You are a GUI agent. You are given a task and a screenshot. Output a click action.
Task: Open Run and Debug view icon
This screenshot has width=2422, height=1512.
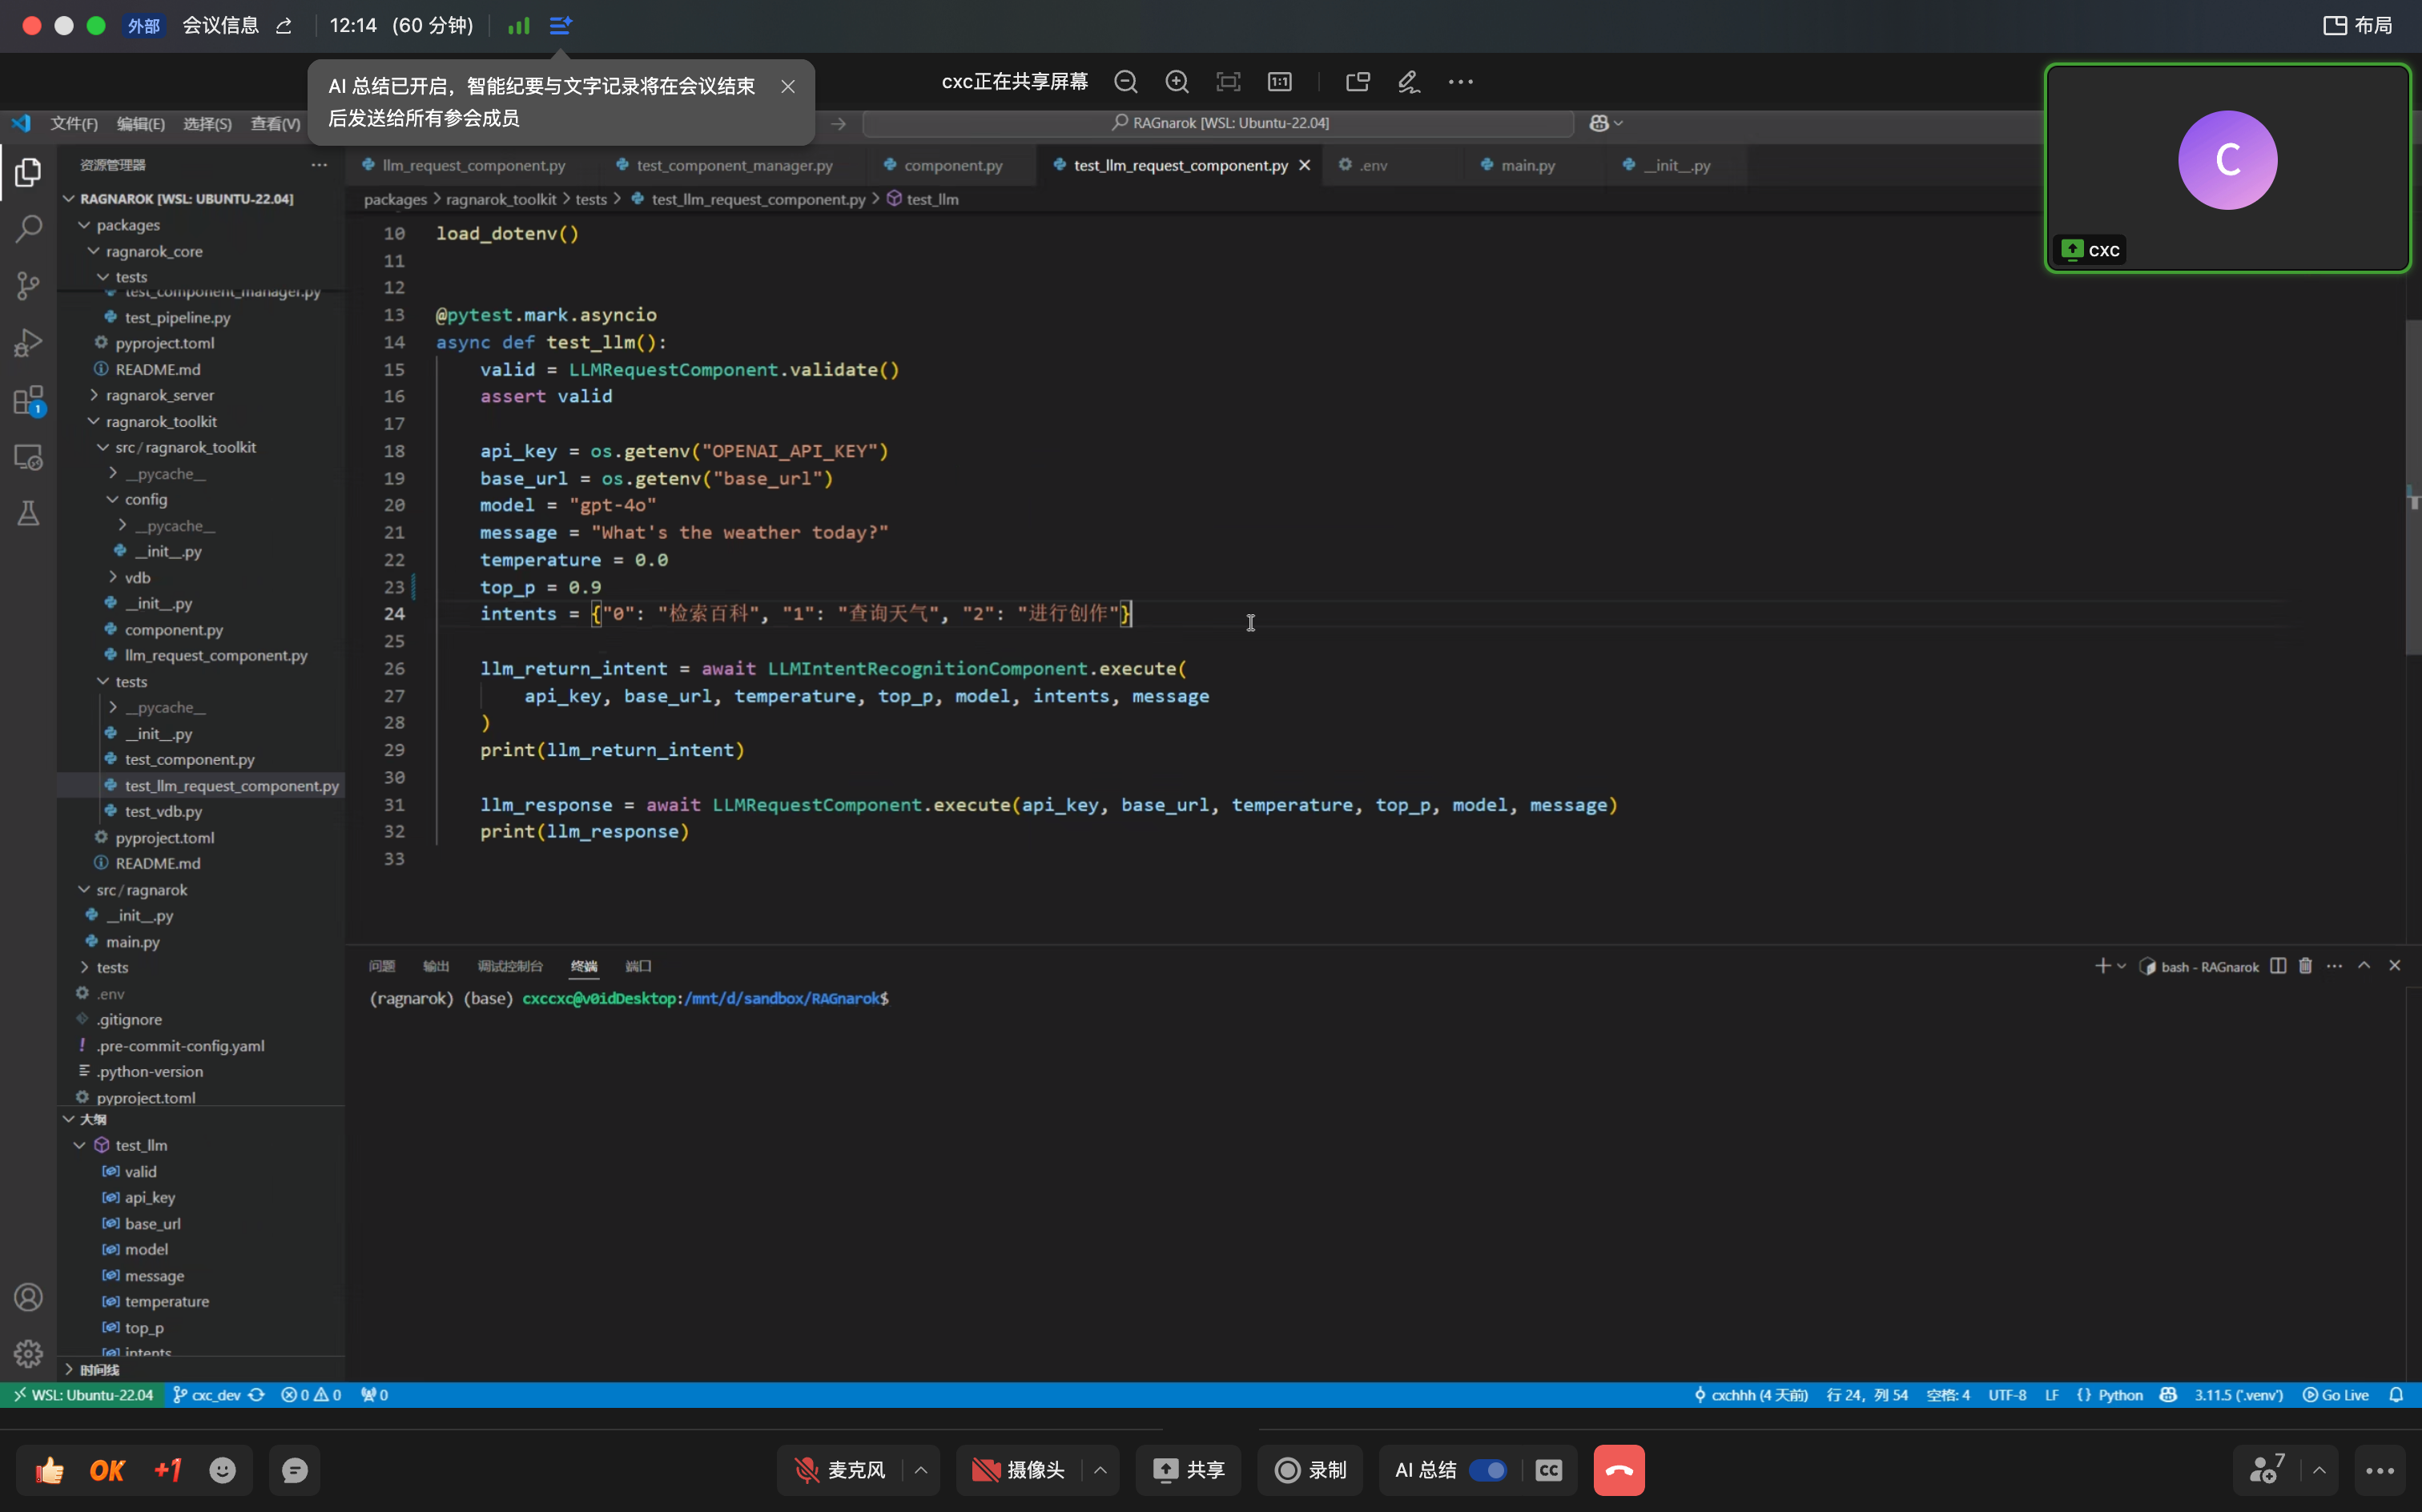tap(28, 343)
